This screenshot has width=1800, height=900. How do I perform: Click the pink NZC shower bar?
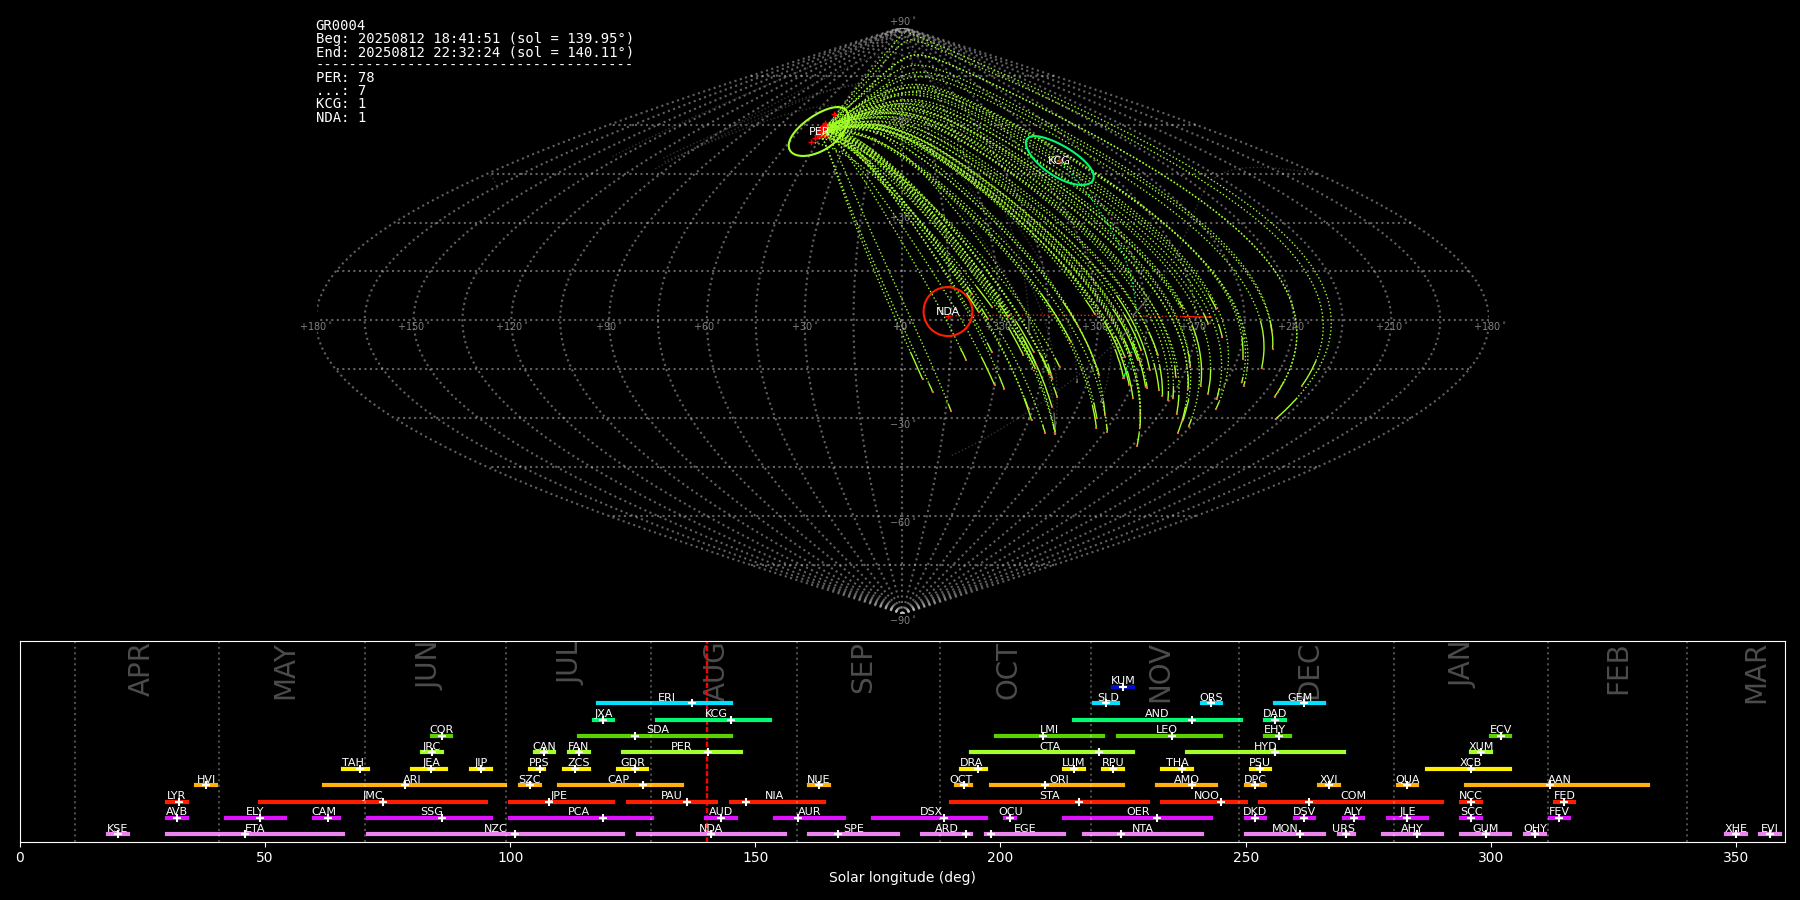pyautogui.click(x=495, y=834)
